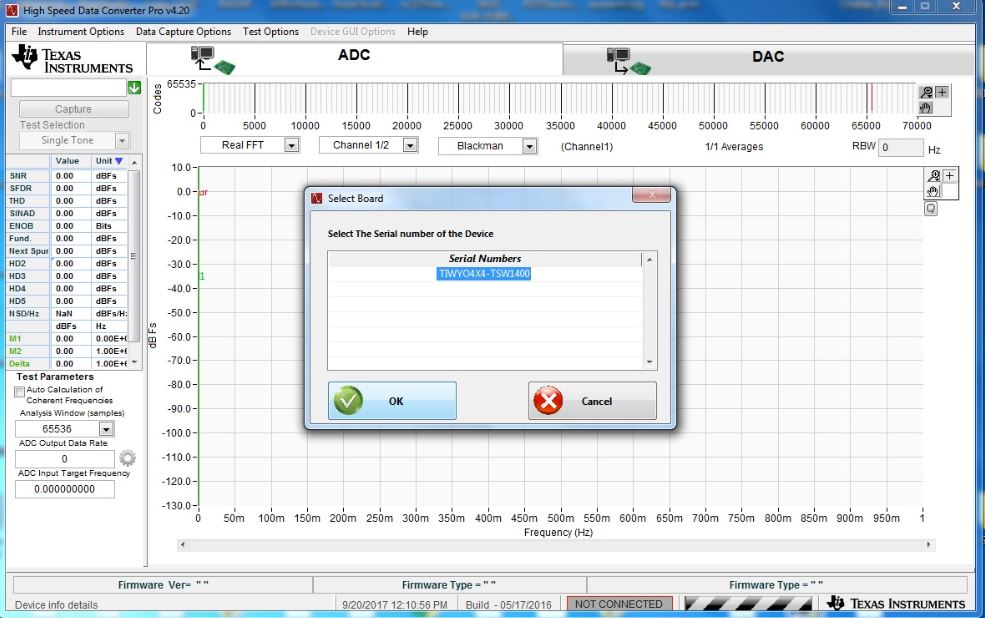Click the ENOB row label
Image resolution: width=985 pixels, height=618 pixels.
coord(21,226)
